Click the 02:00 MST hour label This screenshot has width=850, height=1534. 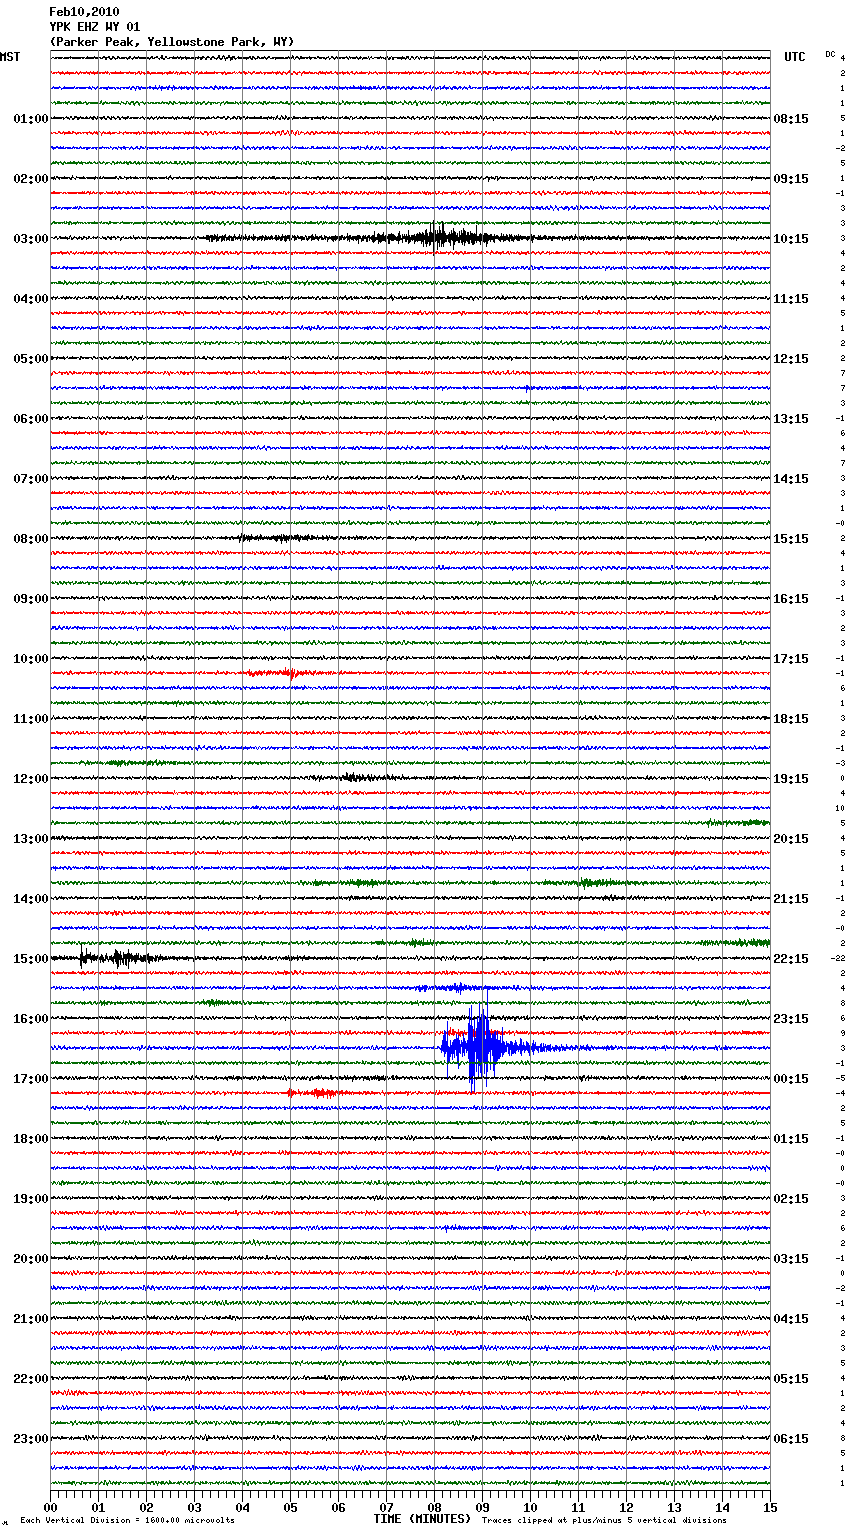[31, 179]
